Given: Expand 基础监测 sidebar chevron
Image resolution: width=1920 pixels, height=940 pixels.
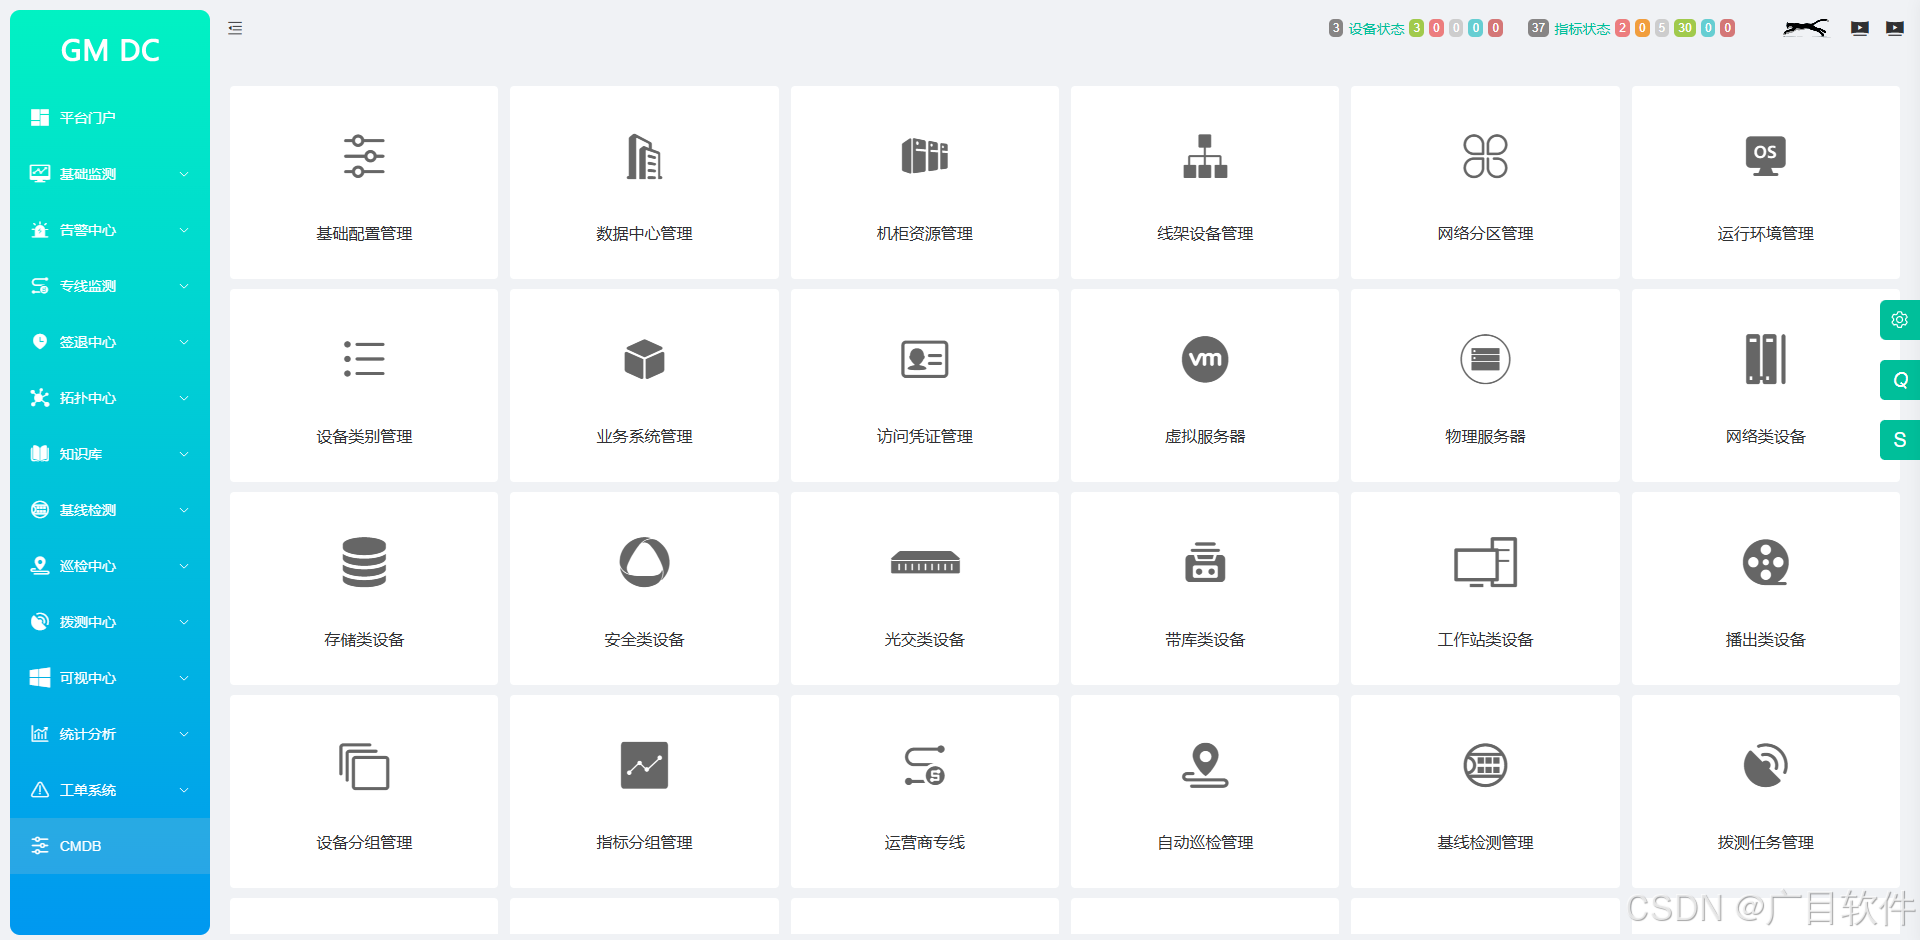Looking at the screenshot, I should [x=184, y=174].
